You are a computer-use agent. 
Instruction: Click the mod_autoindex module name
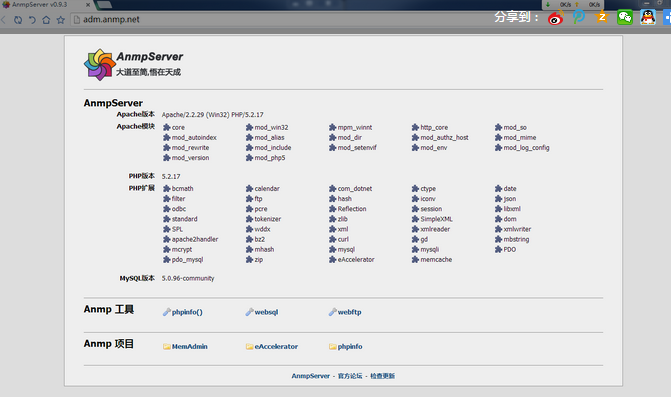tap(194, 138)
